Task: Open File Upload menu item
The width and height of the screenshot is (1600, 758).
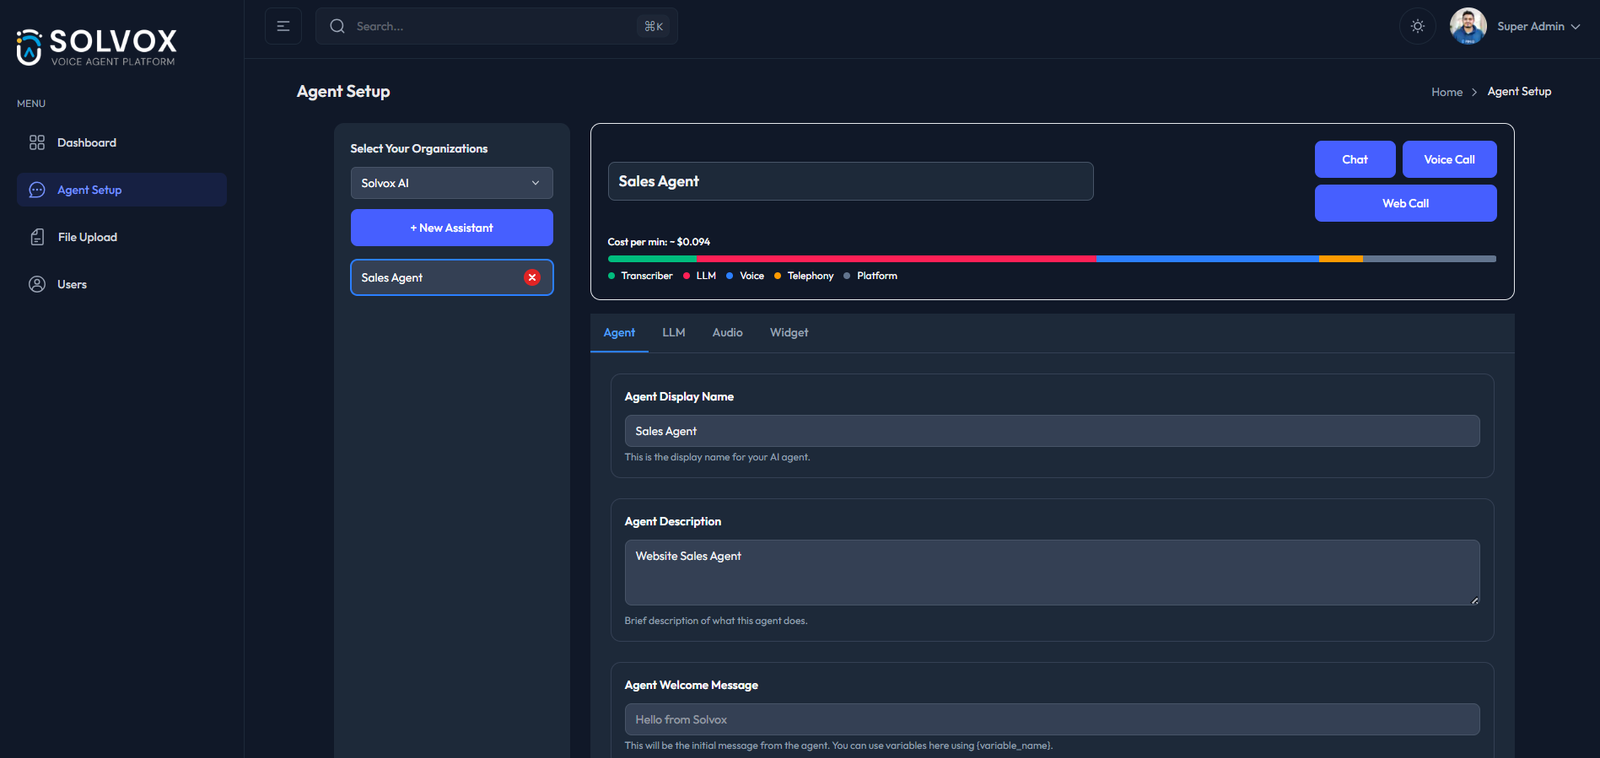Action: coord(122,237)
